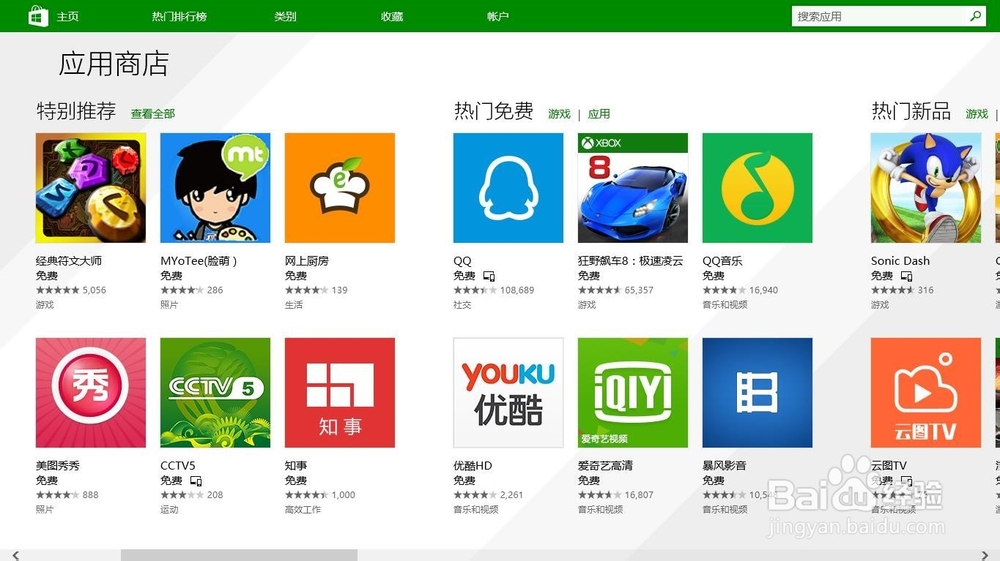1000x561 pixels.
Task: Click the MYoTee(脸萌) title text
Action: tap(198, 261)
